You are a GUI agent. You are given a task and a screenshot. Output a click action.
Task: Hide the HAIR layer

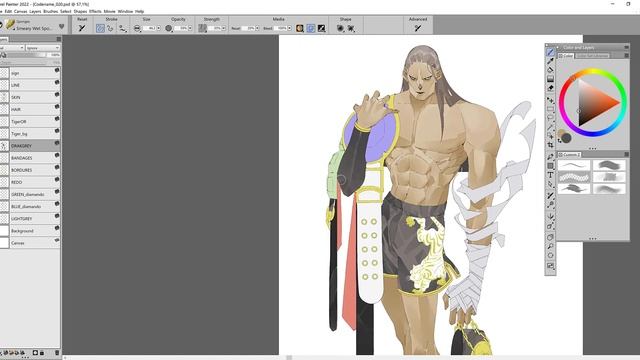tap(57, 107)
